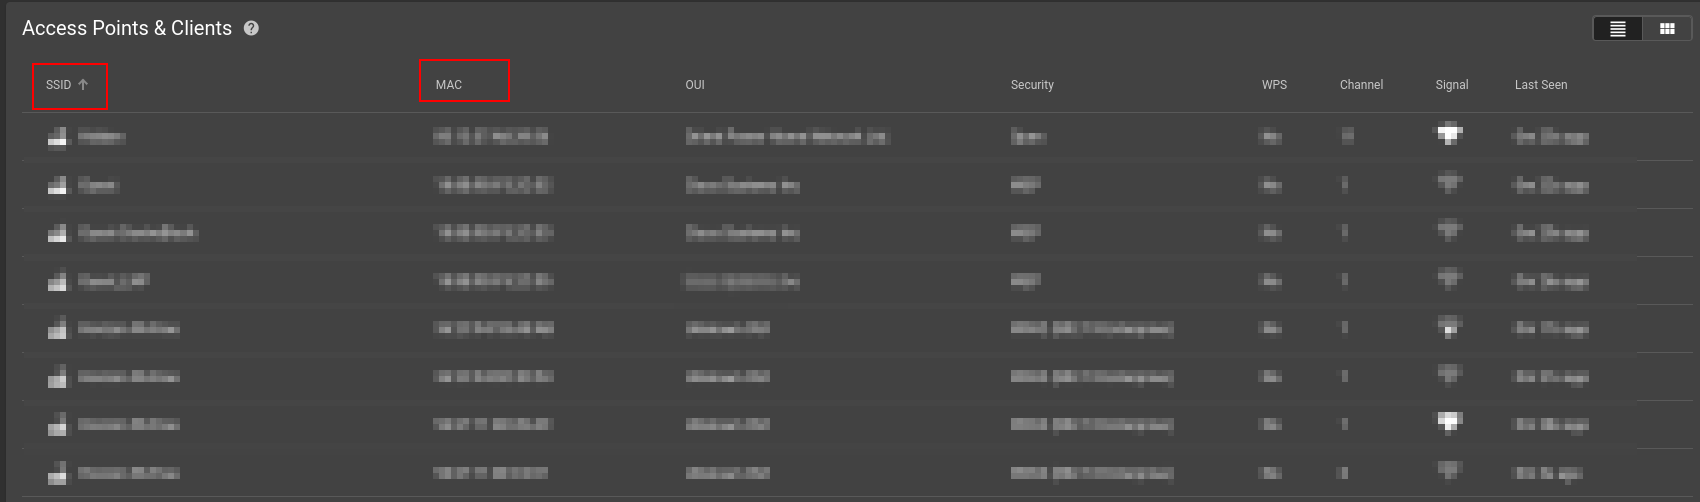
Task: Sort by WPS column header
Action: (1274, 85)
